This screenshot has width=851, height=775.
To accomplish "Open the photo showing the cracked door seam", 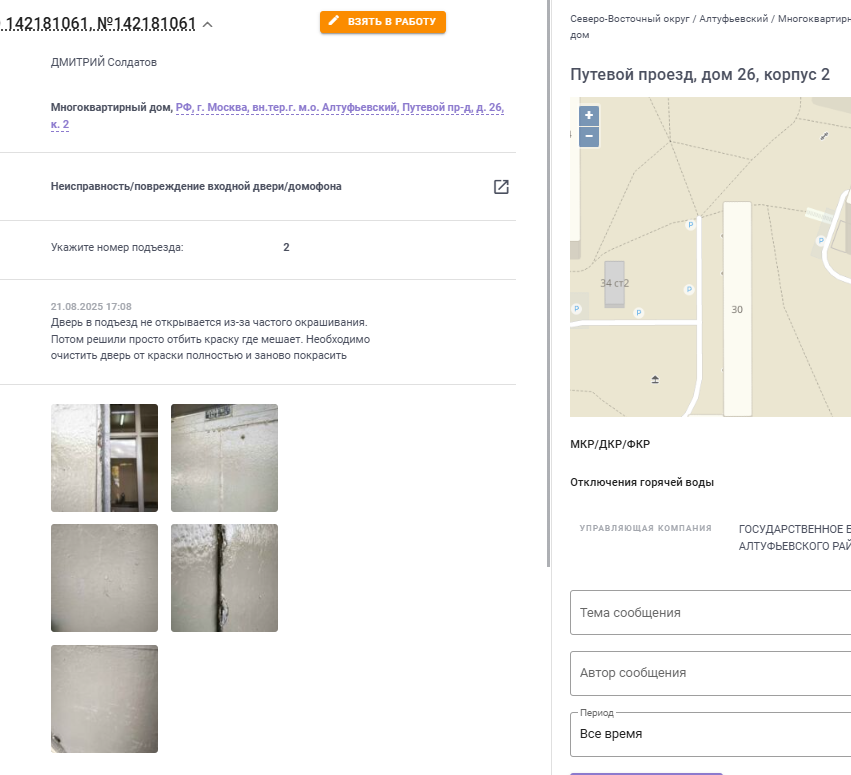I will click(224, 577).
